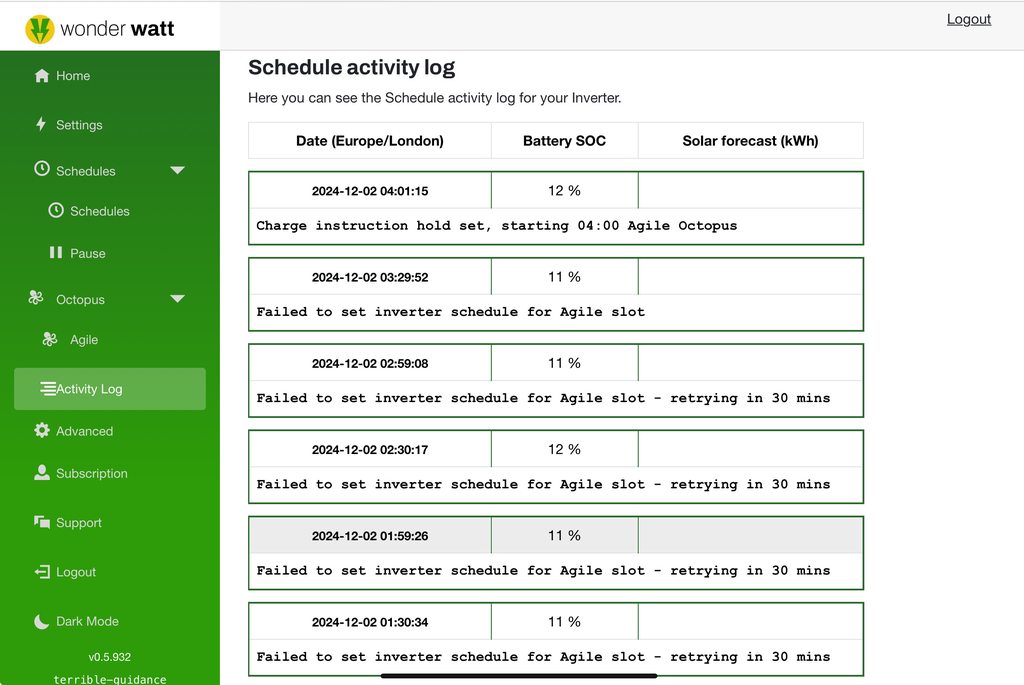
Task: Click the Pause bars icon
Action: [x=56, y=253]
